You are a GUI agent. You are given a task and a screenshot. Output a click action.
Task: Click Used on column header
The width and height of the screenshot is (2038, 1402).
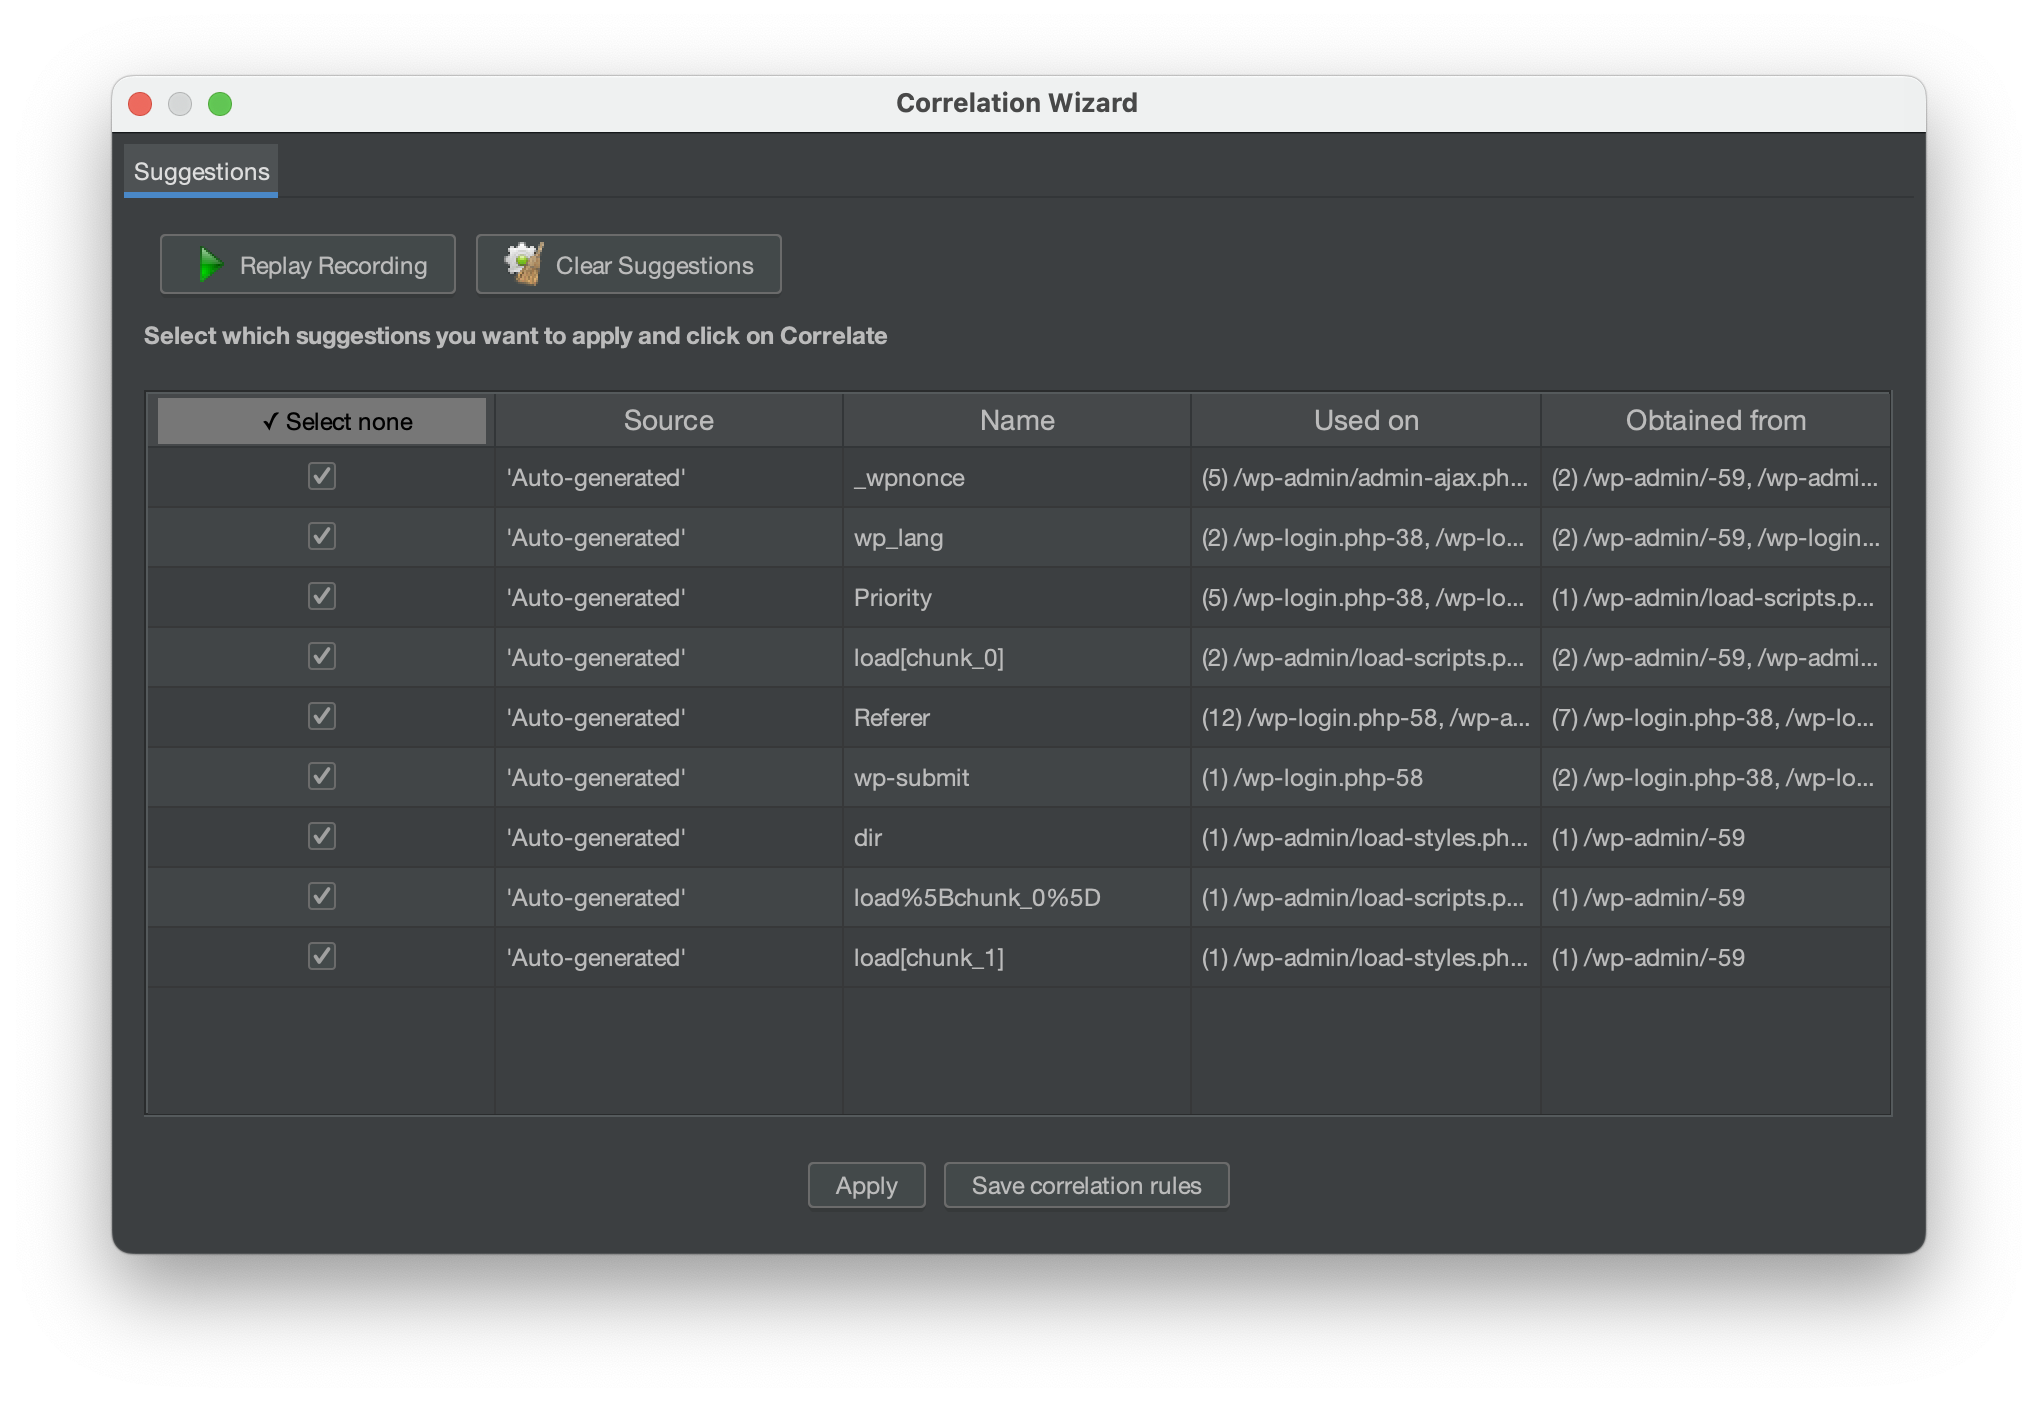tap(1364, 418)
